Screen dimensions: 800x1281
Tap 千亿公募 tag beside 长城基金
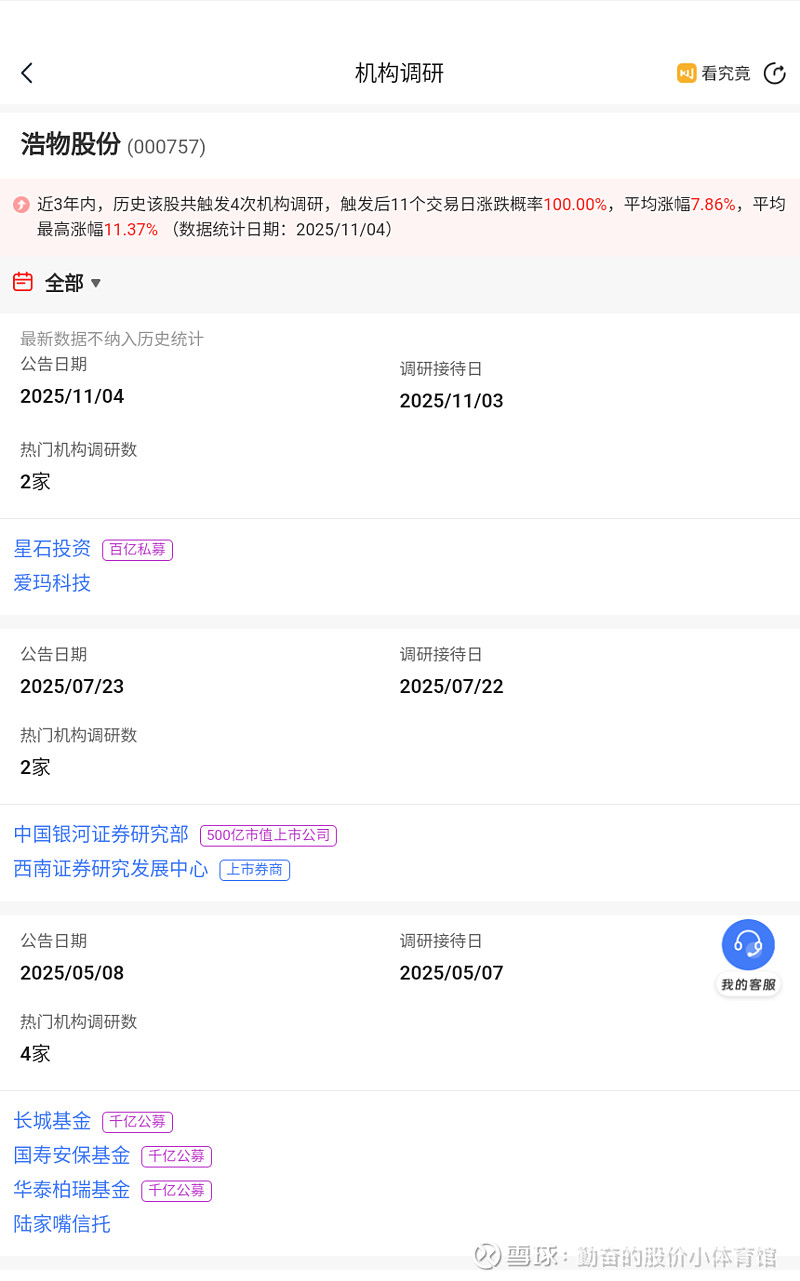point(137,1122)
